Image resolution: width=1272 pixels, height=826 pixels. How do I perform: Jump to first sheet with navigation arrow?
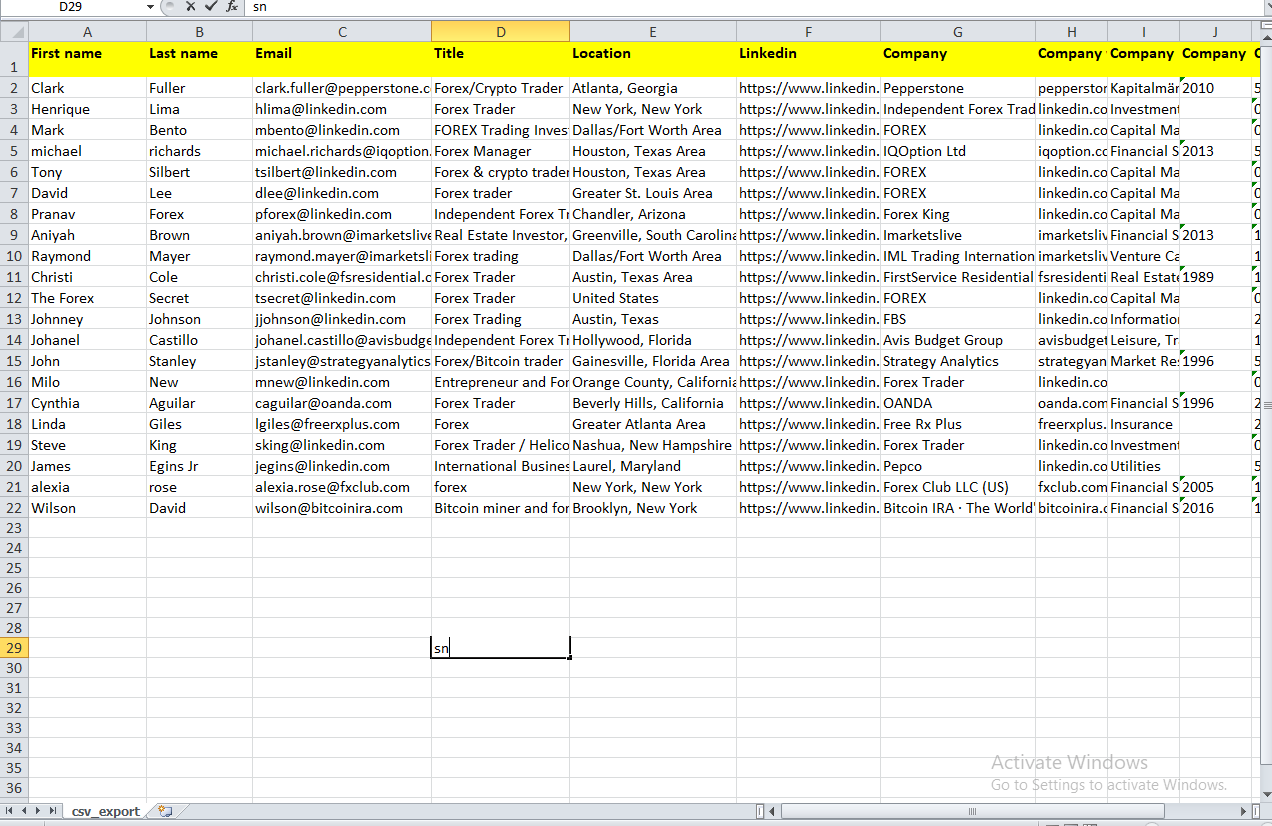click(9, 811)
